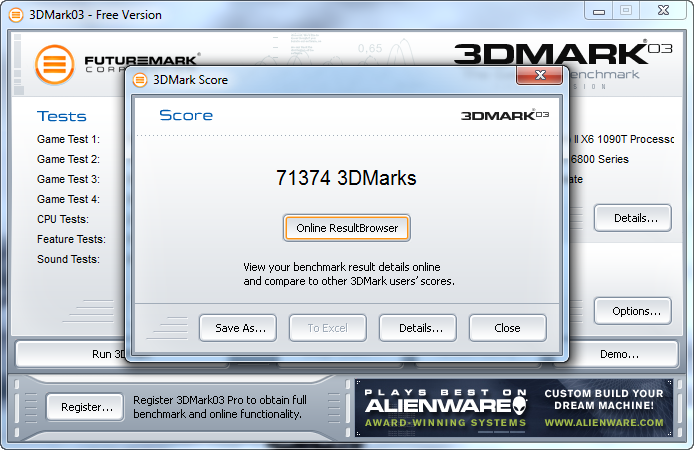Click the Sound Tests: label
The image size is (694, 450).
click(x=69, y=259)
